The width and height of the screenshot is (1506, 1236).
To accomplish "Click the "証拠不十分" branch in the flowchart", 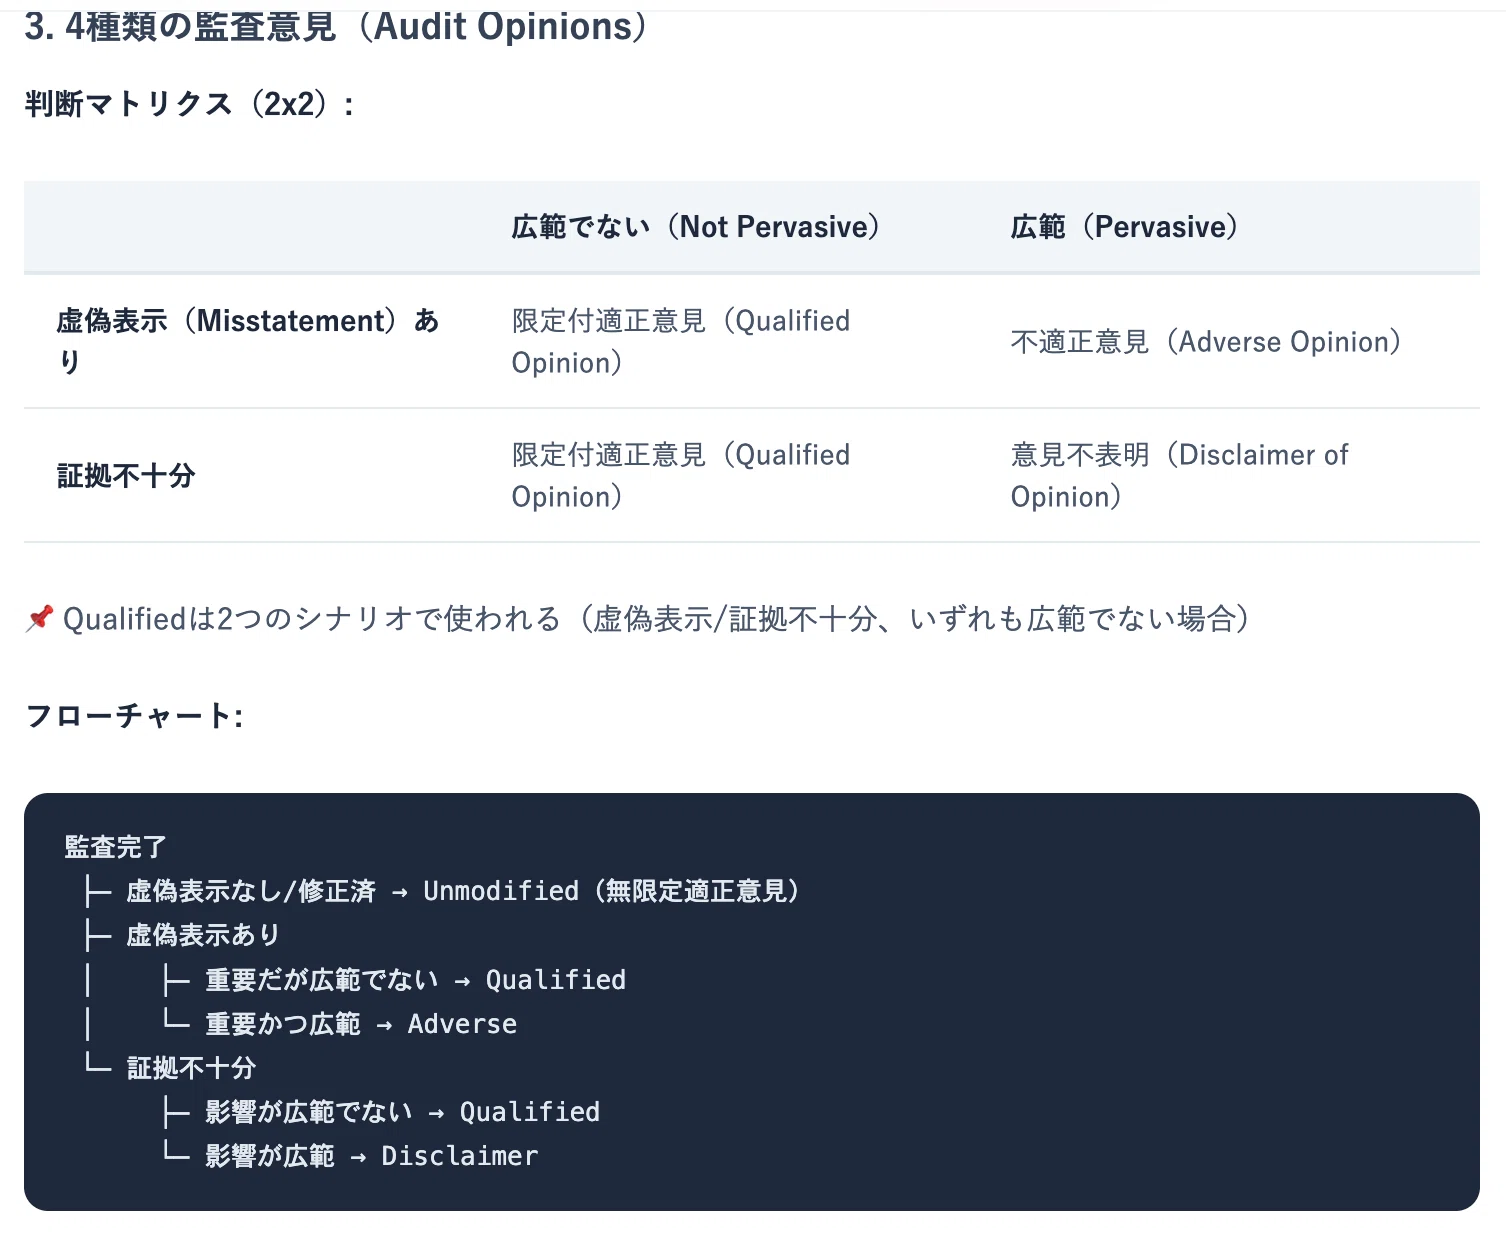I will tap(191, 1068).
